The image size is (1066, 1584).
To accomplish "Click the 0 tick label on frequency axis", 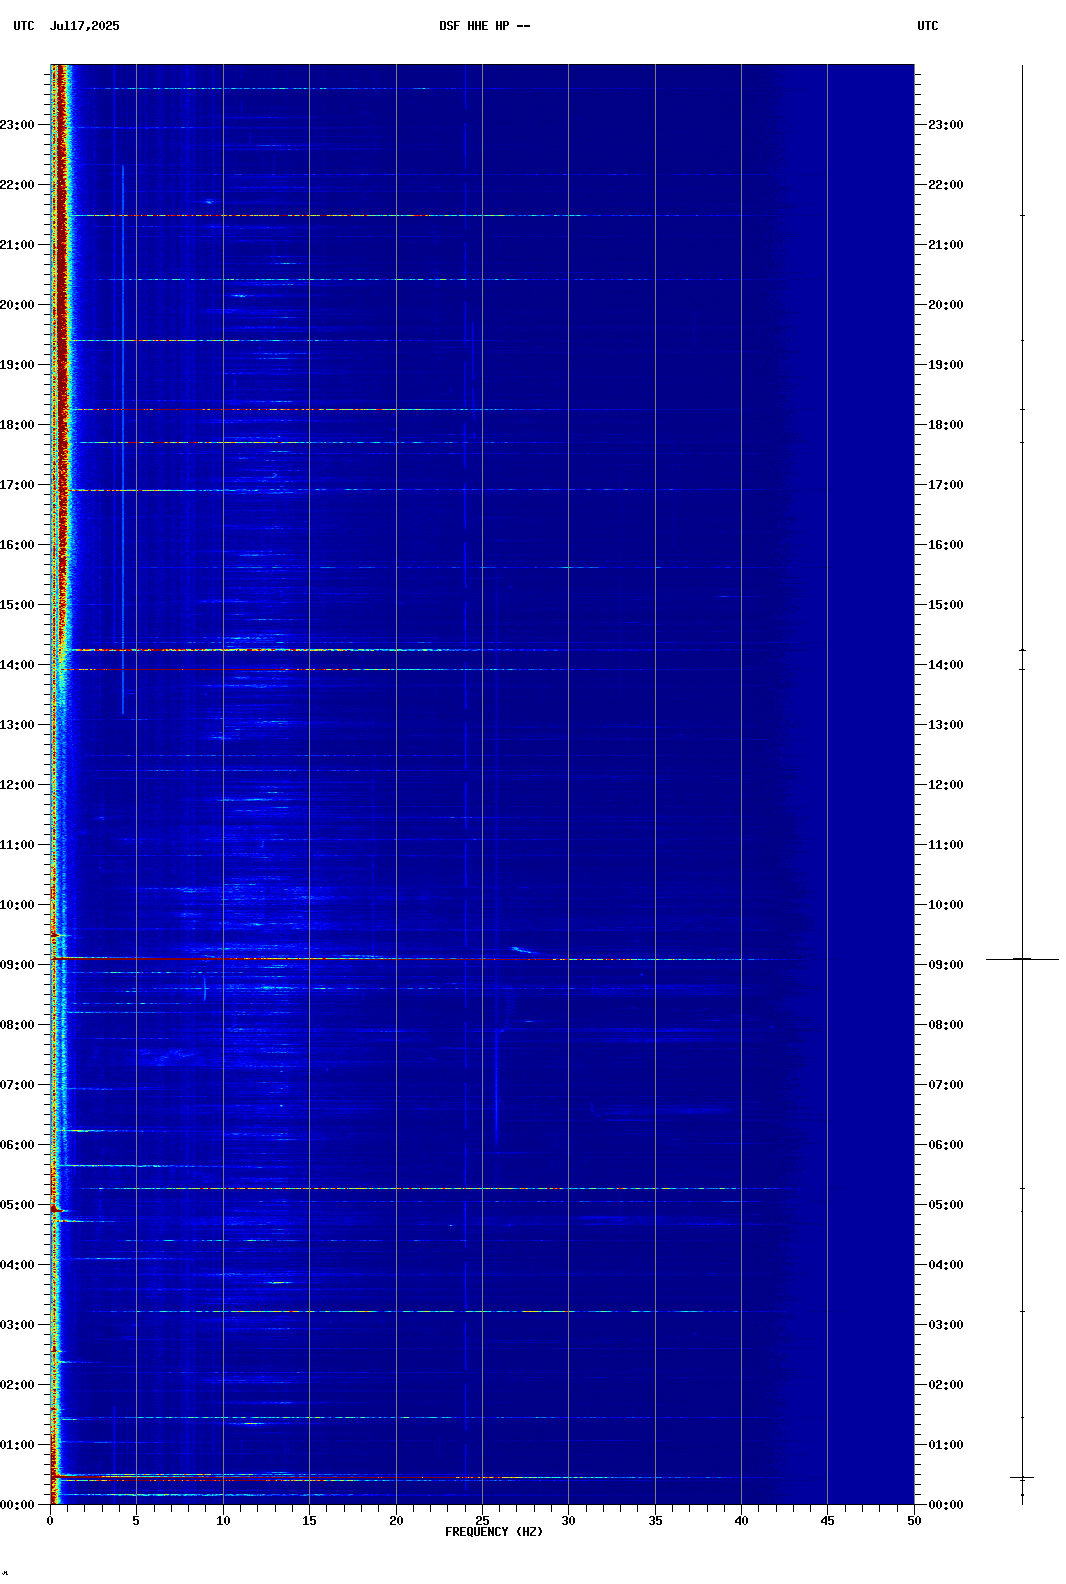I will pyautogui.click(x=50, y=1521).
